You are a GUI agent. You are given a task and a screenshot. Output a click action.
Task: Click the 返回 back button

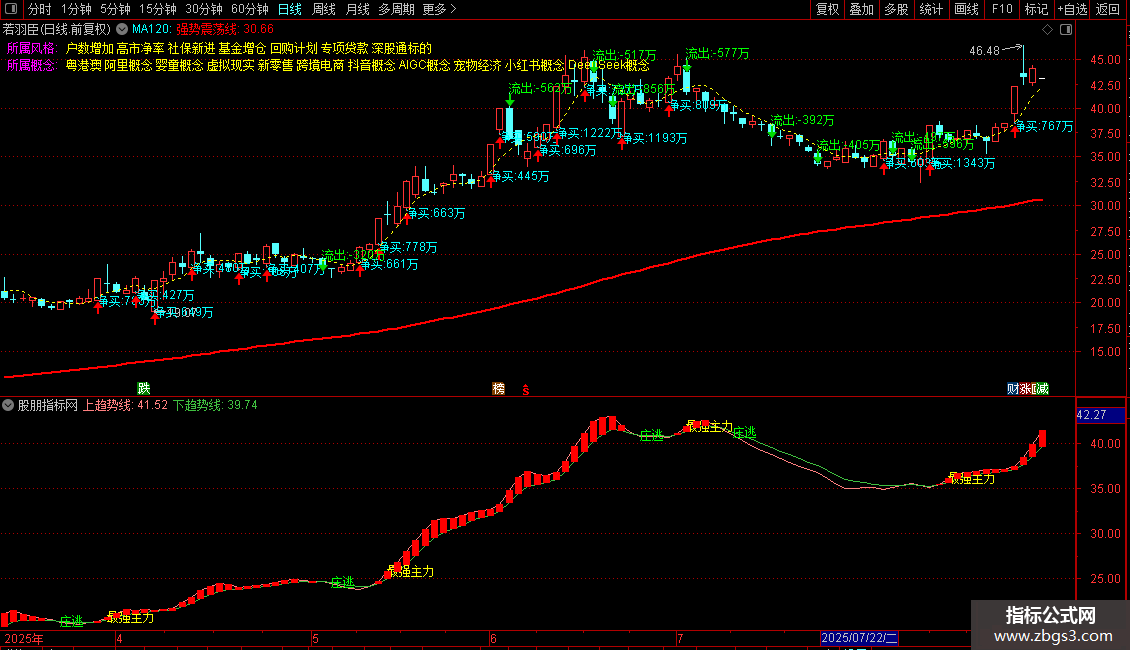click(1108, 9)
